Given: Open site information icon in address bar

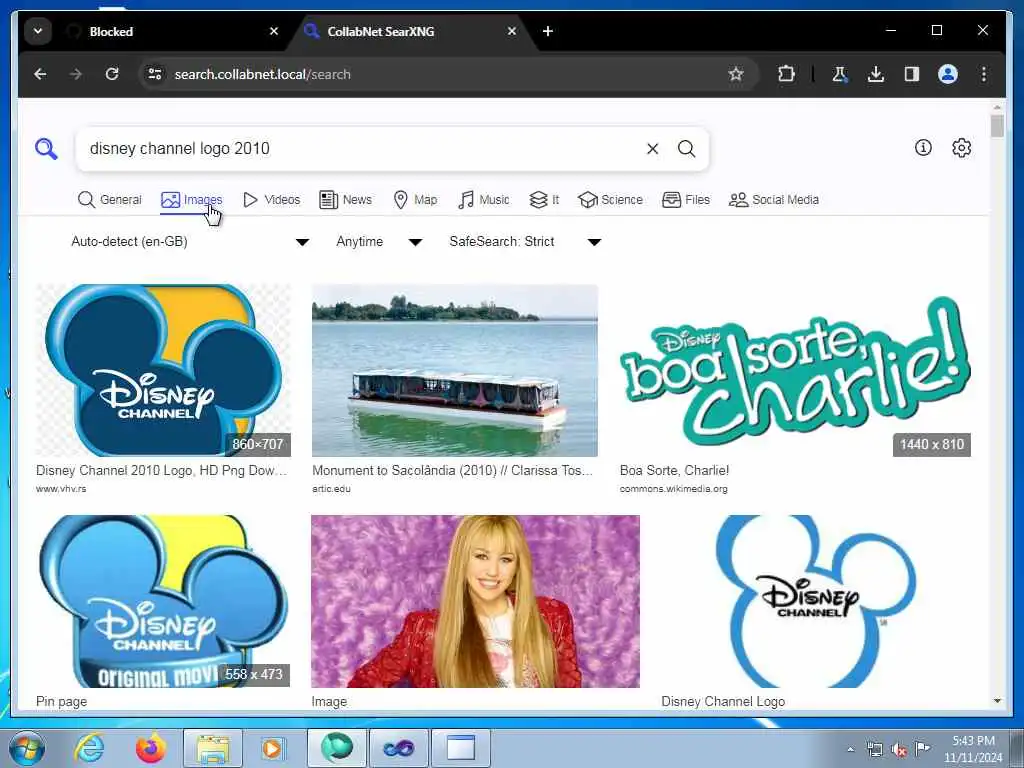Looking at the screenshot, I should tap(155, 74).
